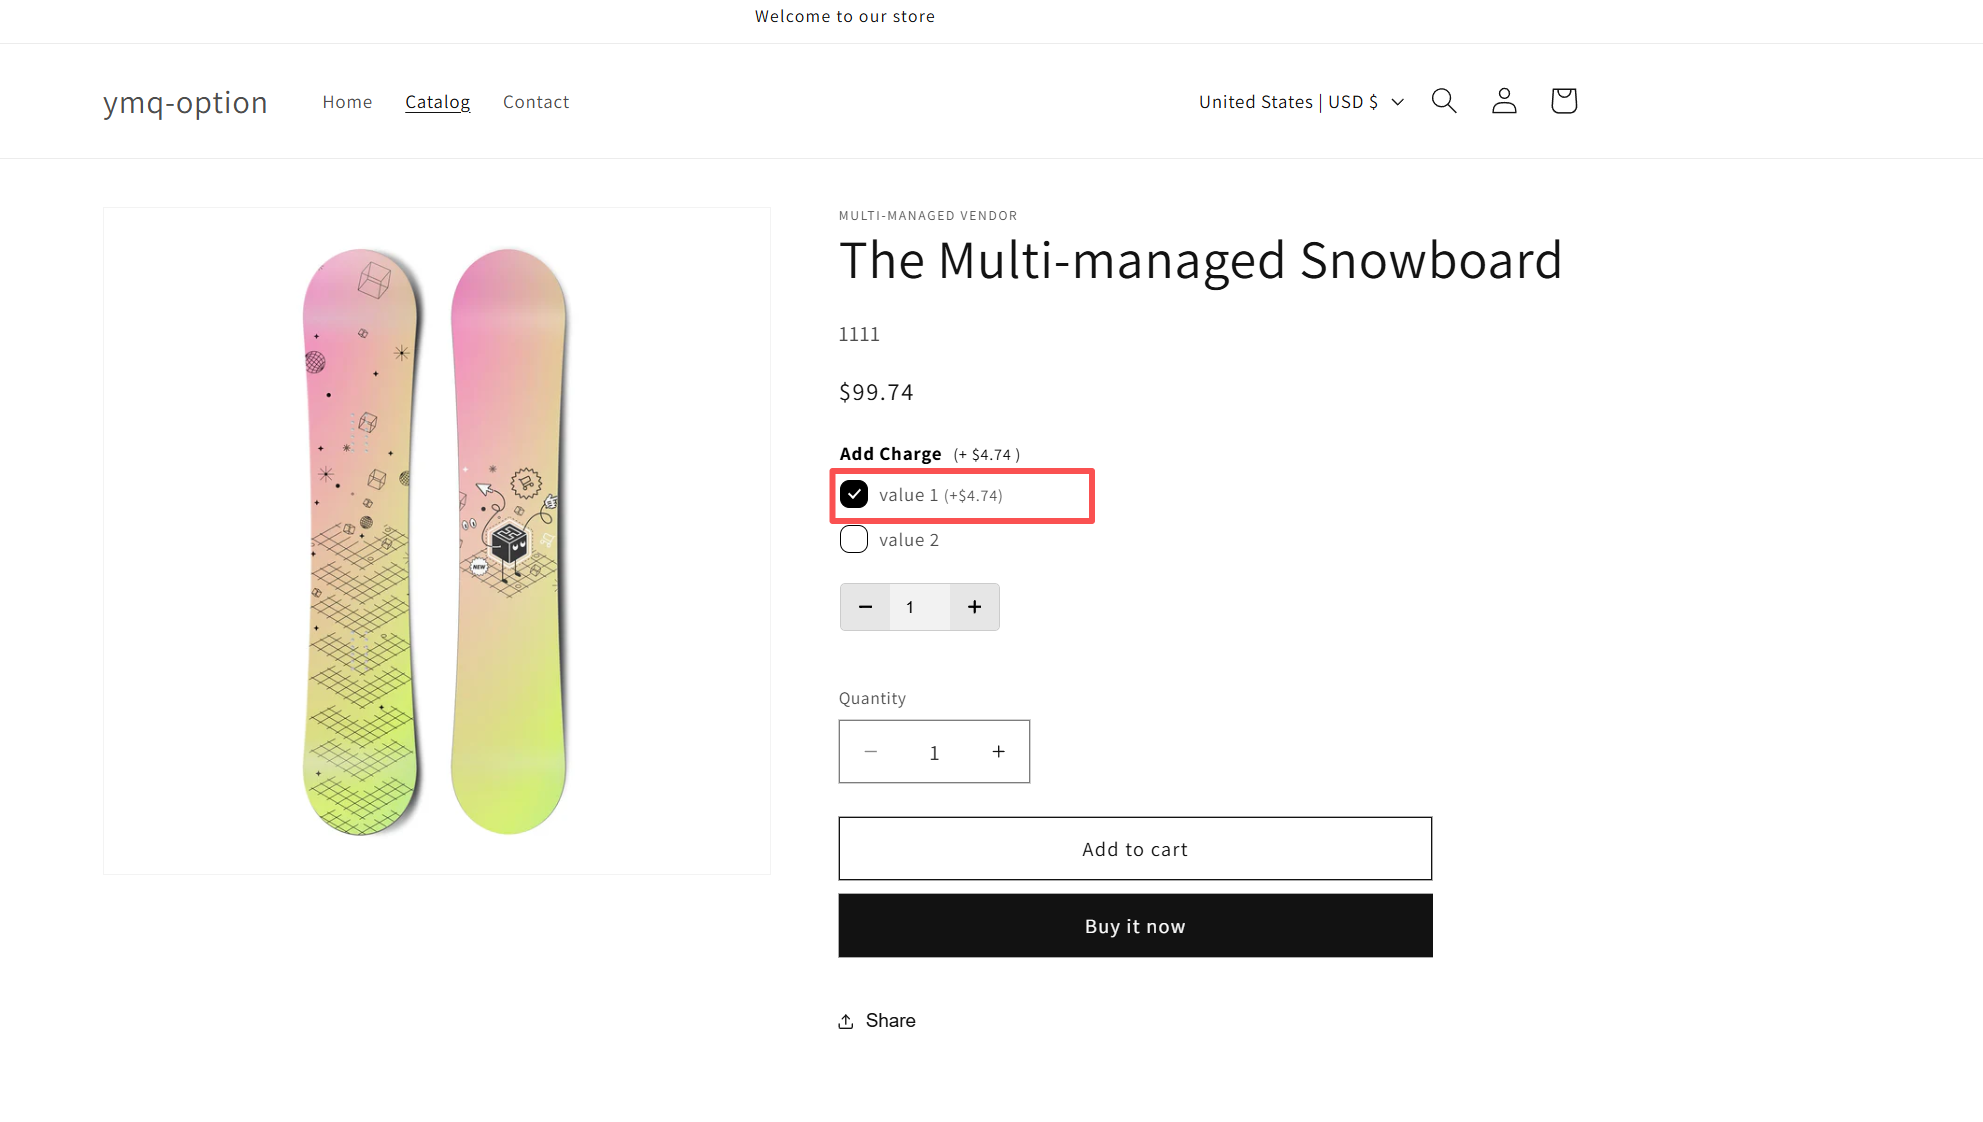Click the Buy it now button

(1135, 926)
